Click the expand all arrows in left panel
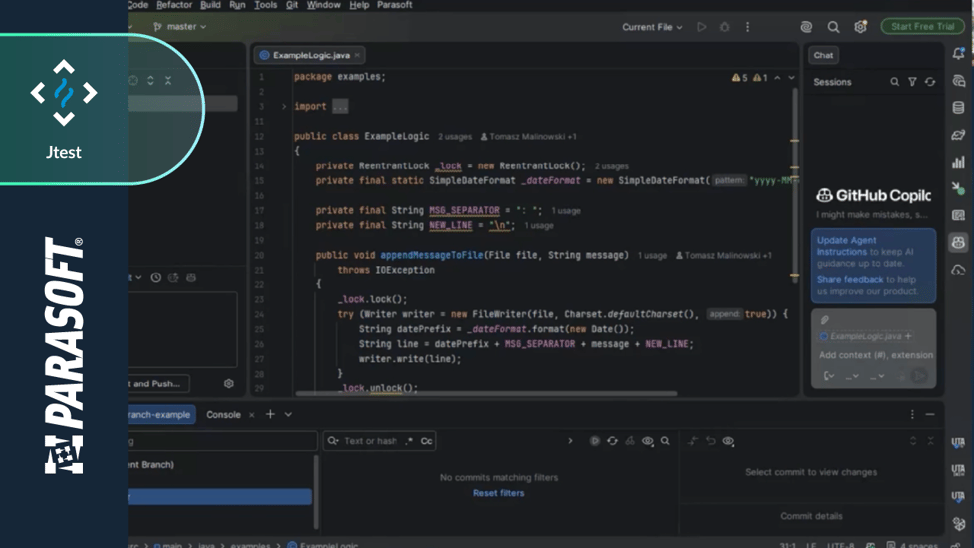Viewport: 974px width, 548px height. pos(150,81)
